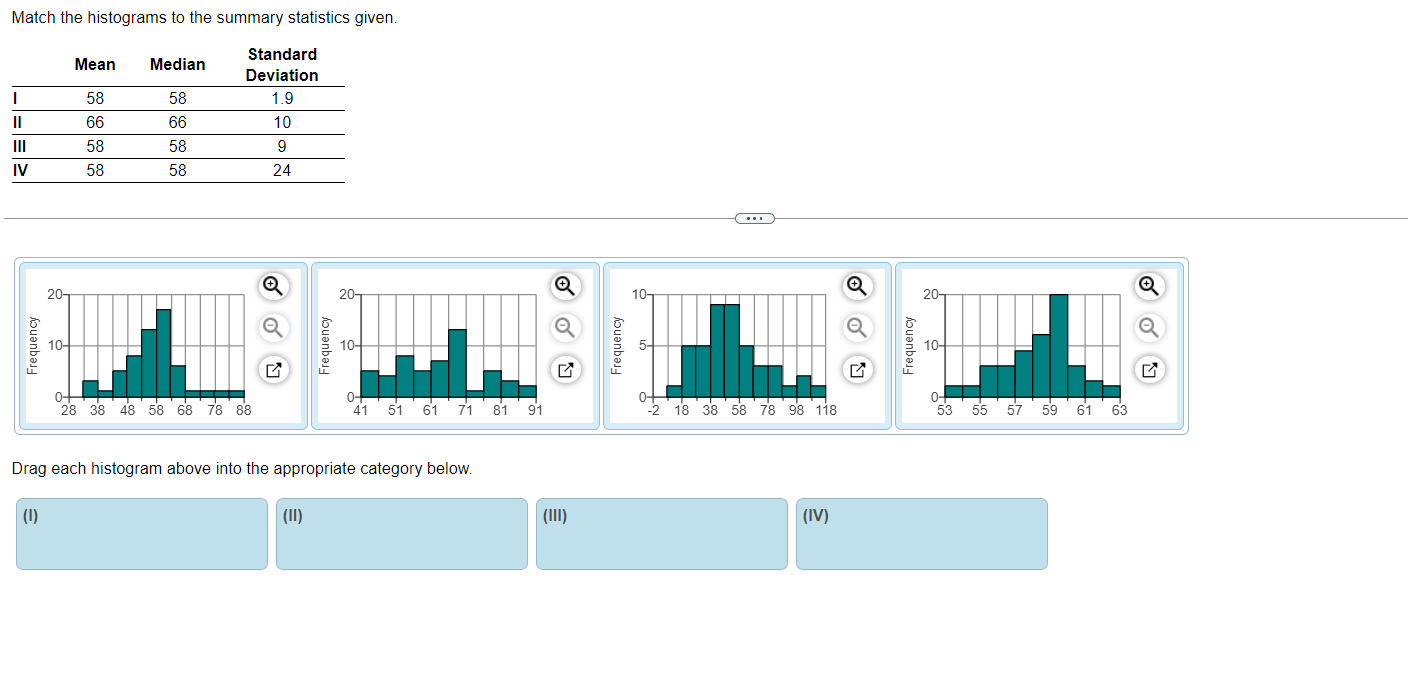This screenshot has width=1408, height=679.
Task: Zoom out on the third histogram
Action: point(856,327)
